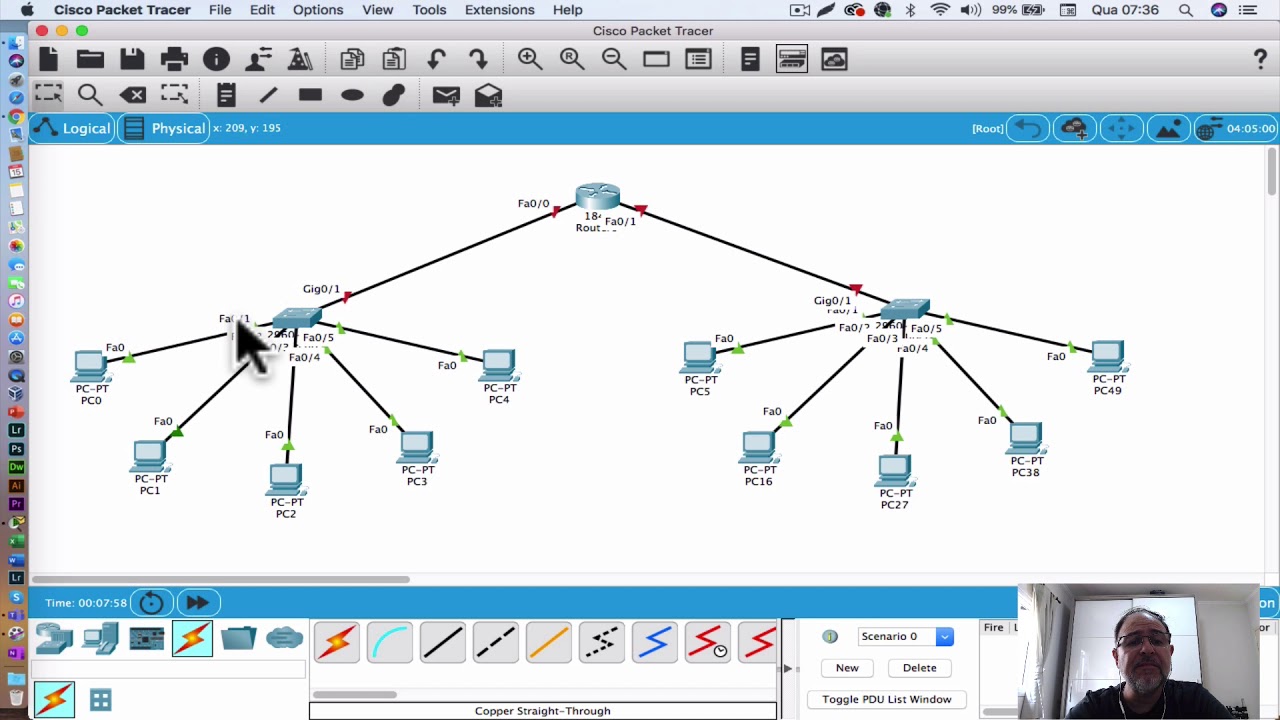This screenshot has height=720, width=1280.
Task: Draw an ellipse tool
Action: click(x=352, y=95)
